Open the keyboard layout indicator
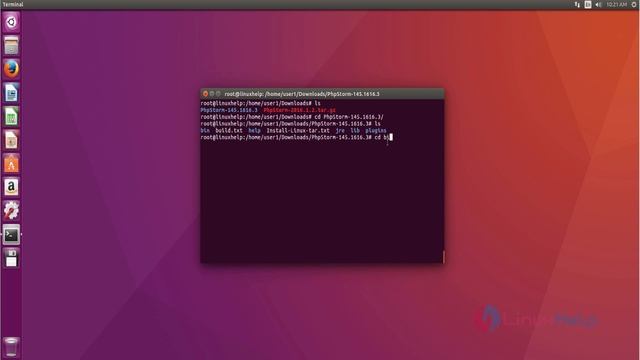640x360 pixels. coord(588,4)
